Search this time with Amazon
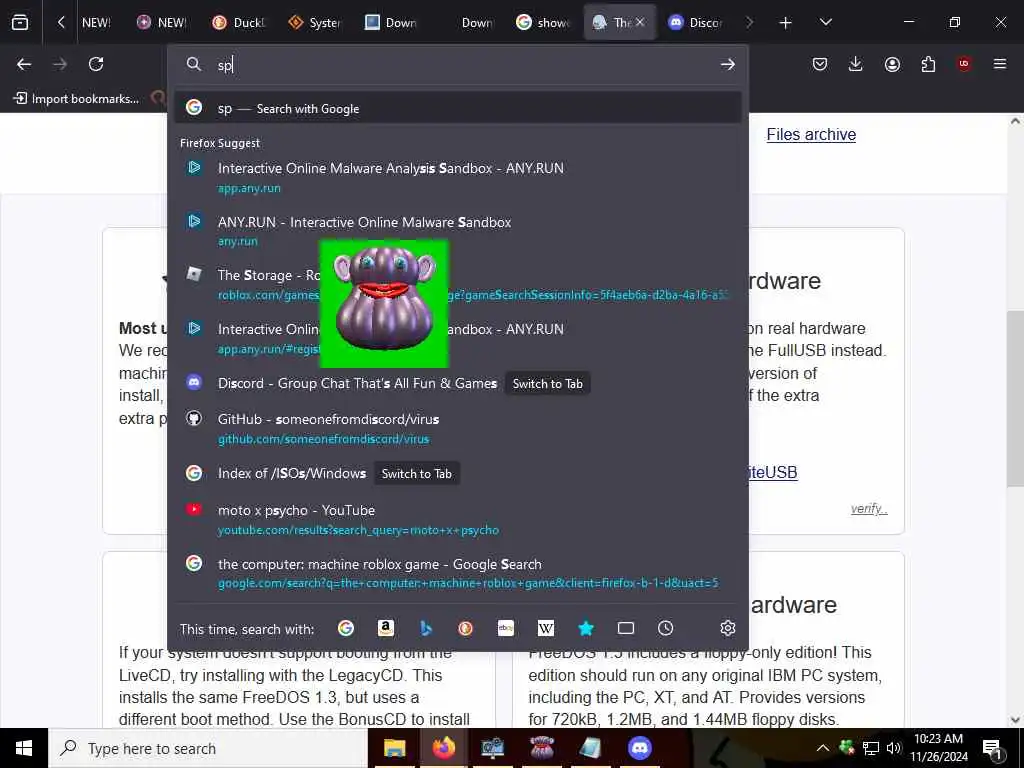The width and height of the screenshot is (1024, 768). tap(386, 628)
